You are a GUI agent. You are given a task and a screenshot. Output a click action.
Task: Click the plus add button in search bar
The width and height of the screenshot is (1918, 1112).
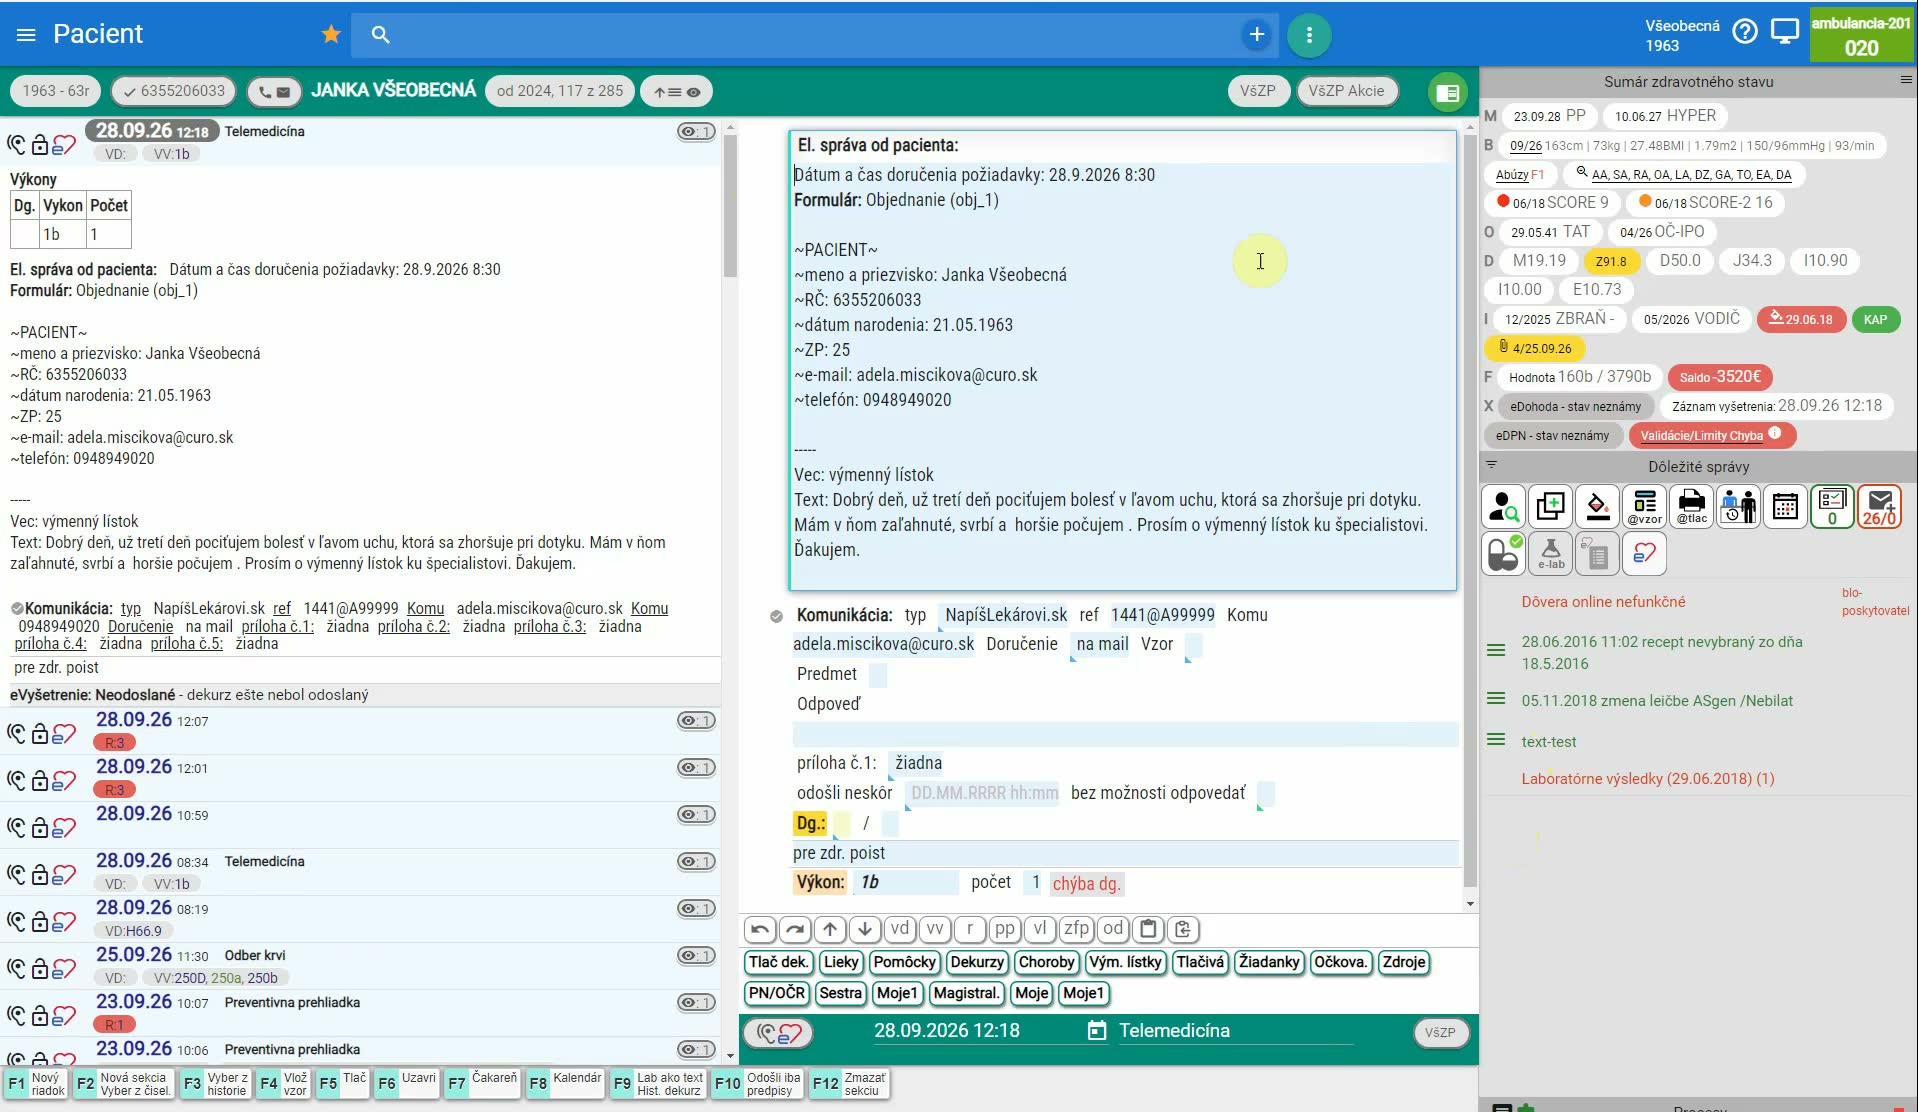pyautogui.click(x=1257, y=35)
